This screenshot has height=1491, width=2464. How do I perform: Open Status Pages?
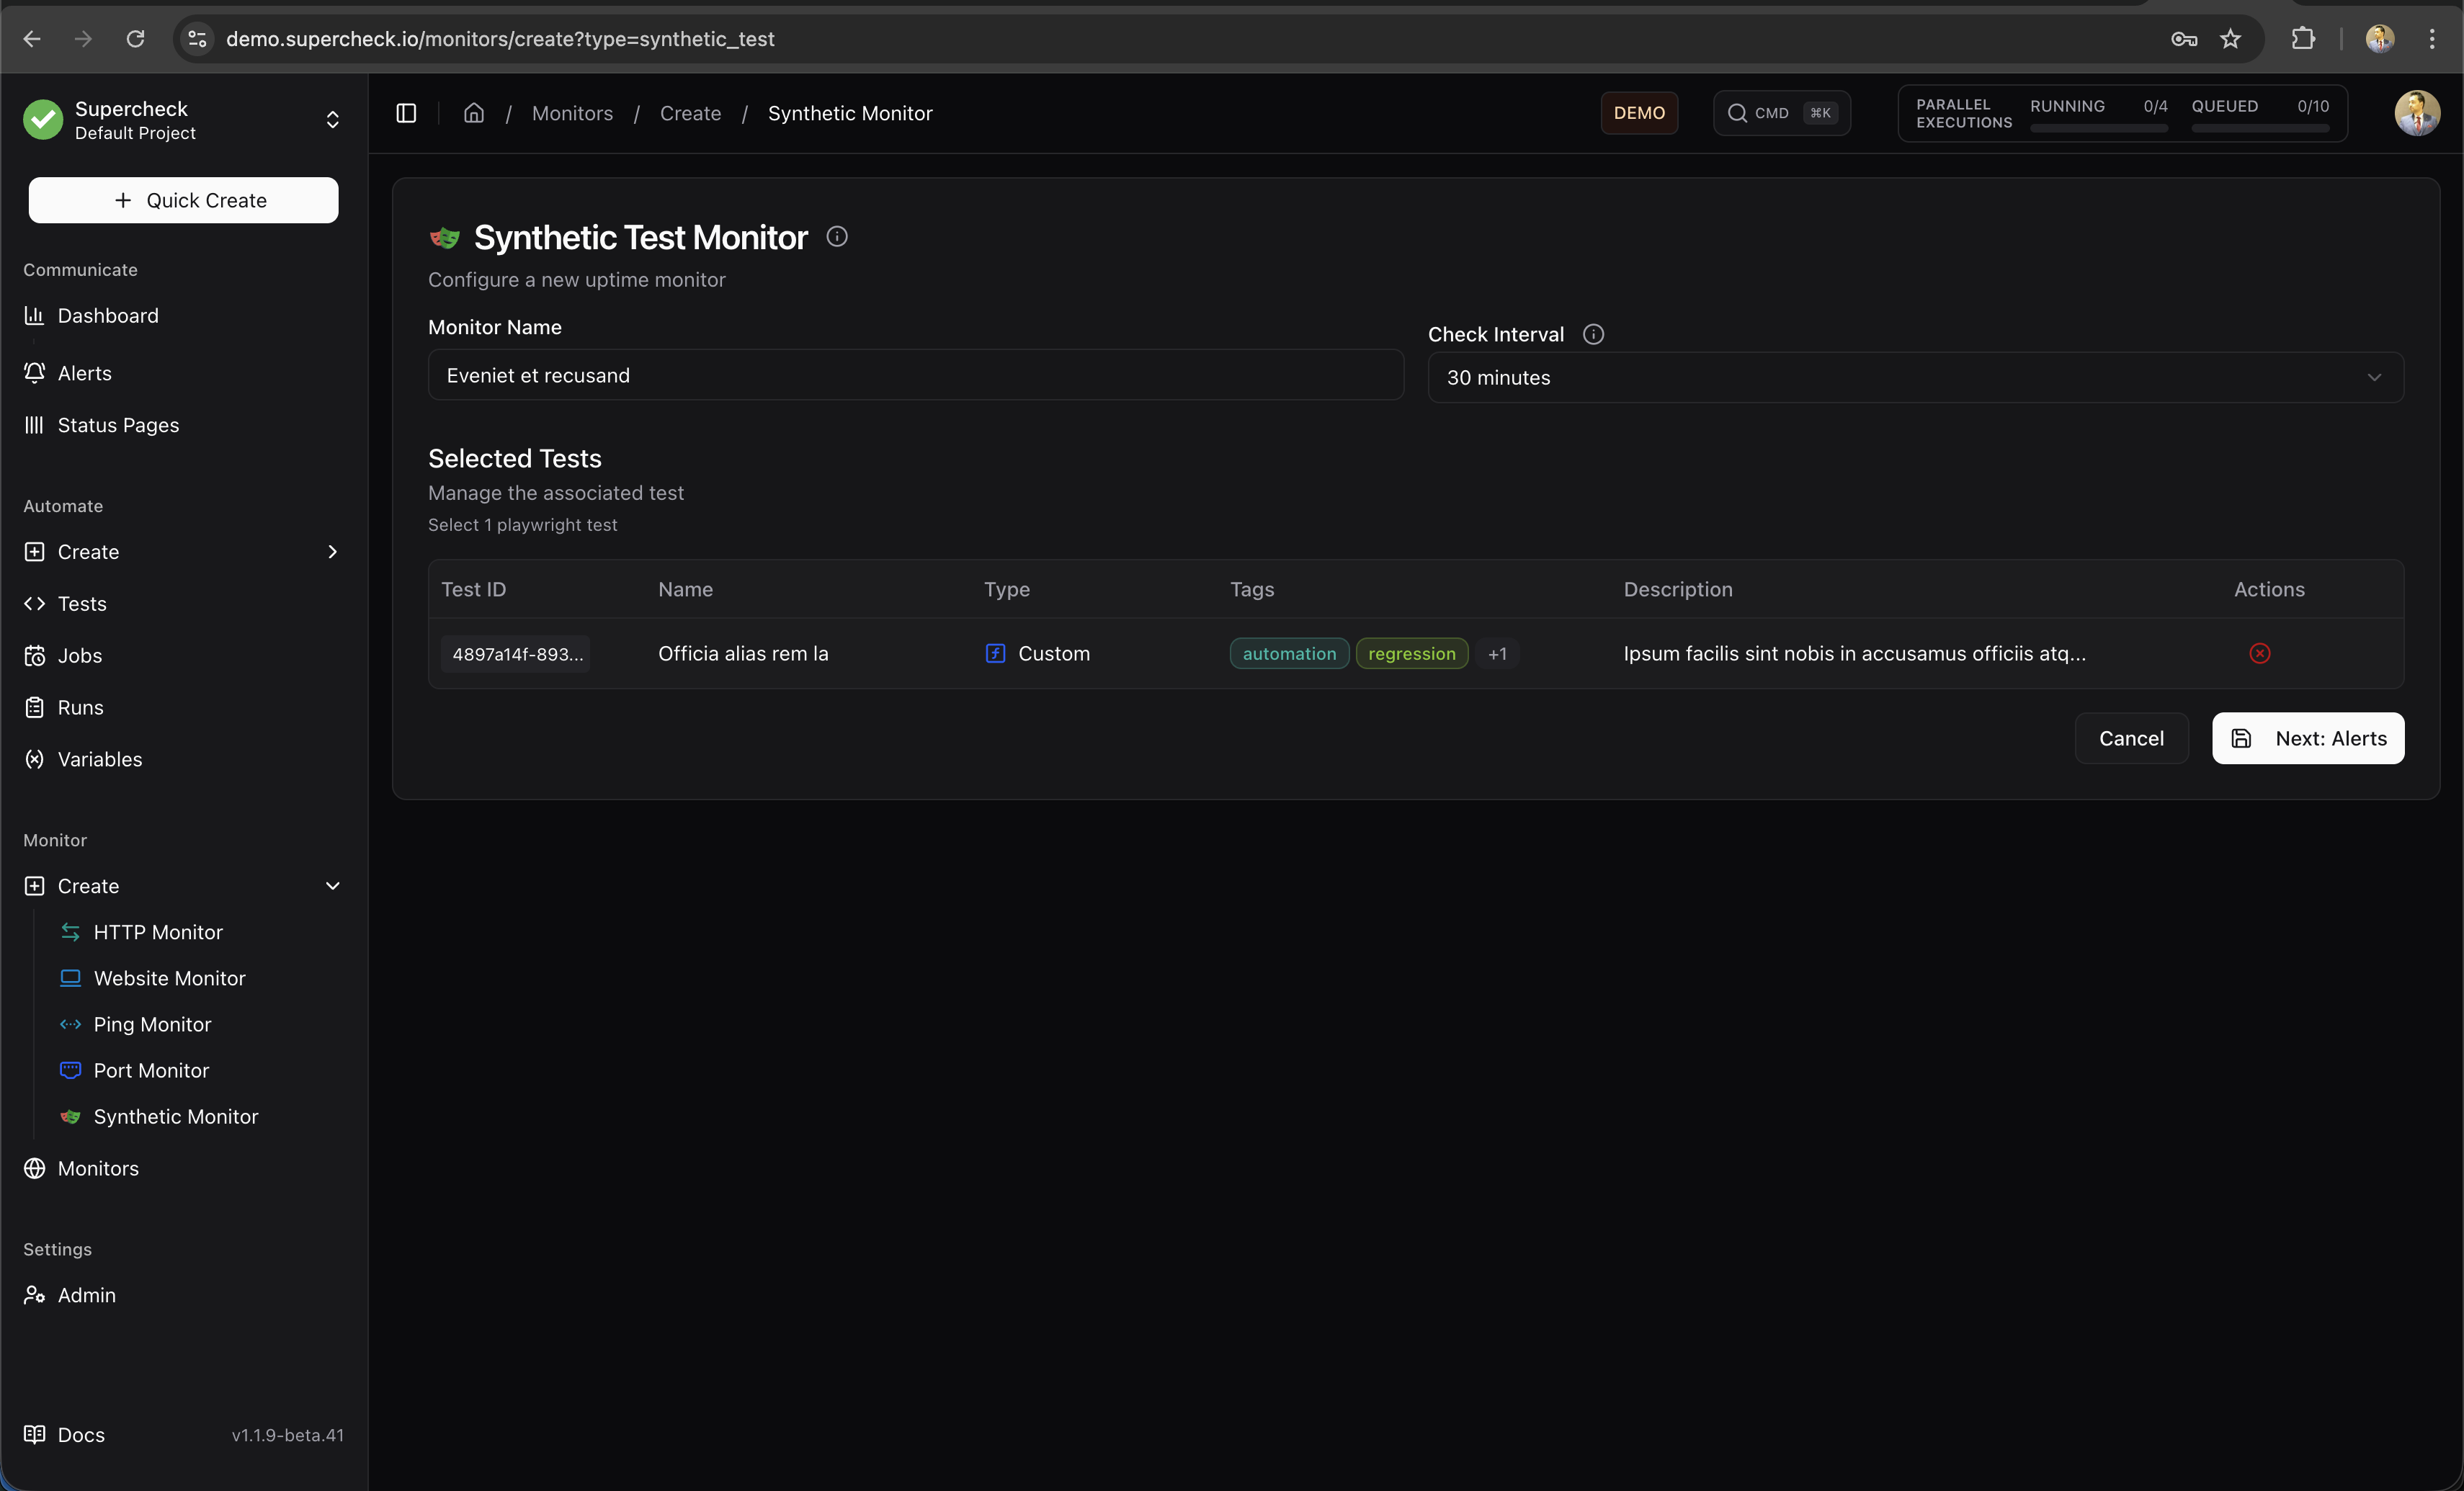click(x=118, y=424)
